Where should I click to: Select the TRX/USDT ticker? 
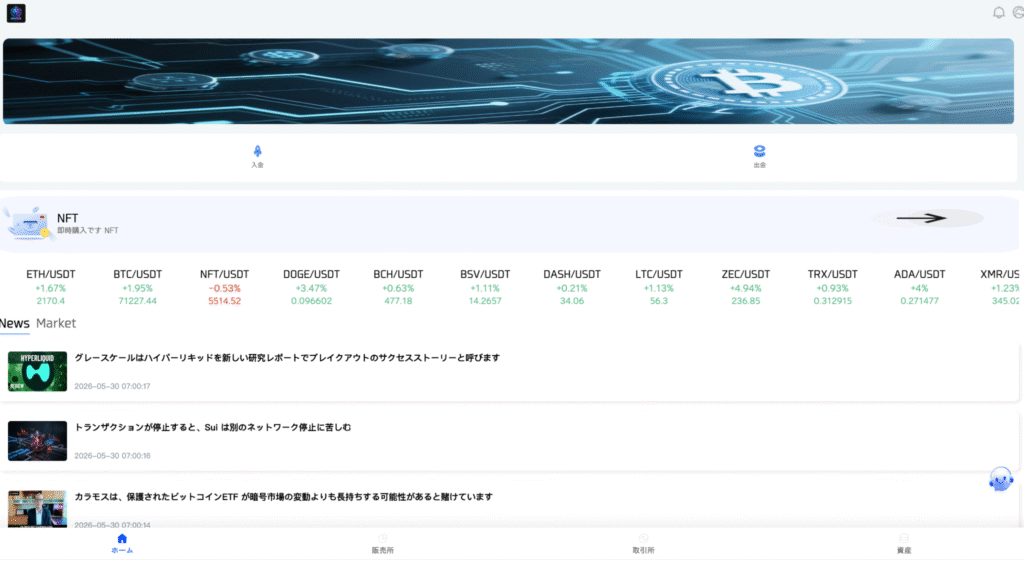click(x=832, y=287)
